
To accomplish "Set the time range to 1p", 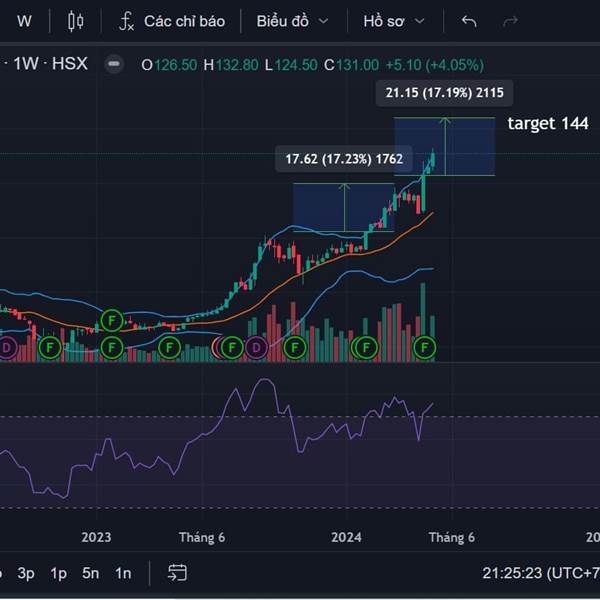I will 59,573.
